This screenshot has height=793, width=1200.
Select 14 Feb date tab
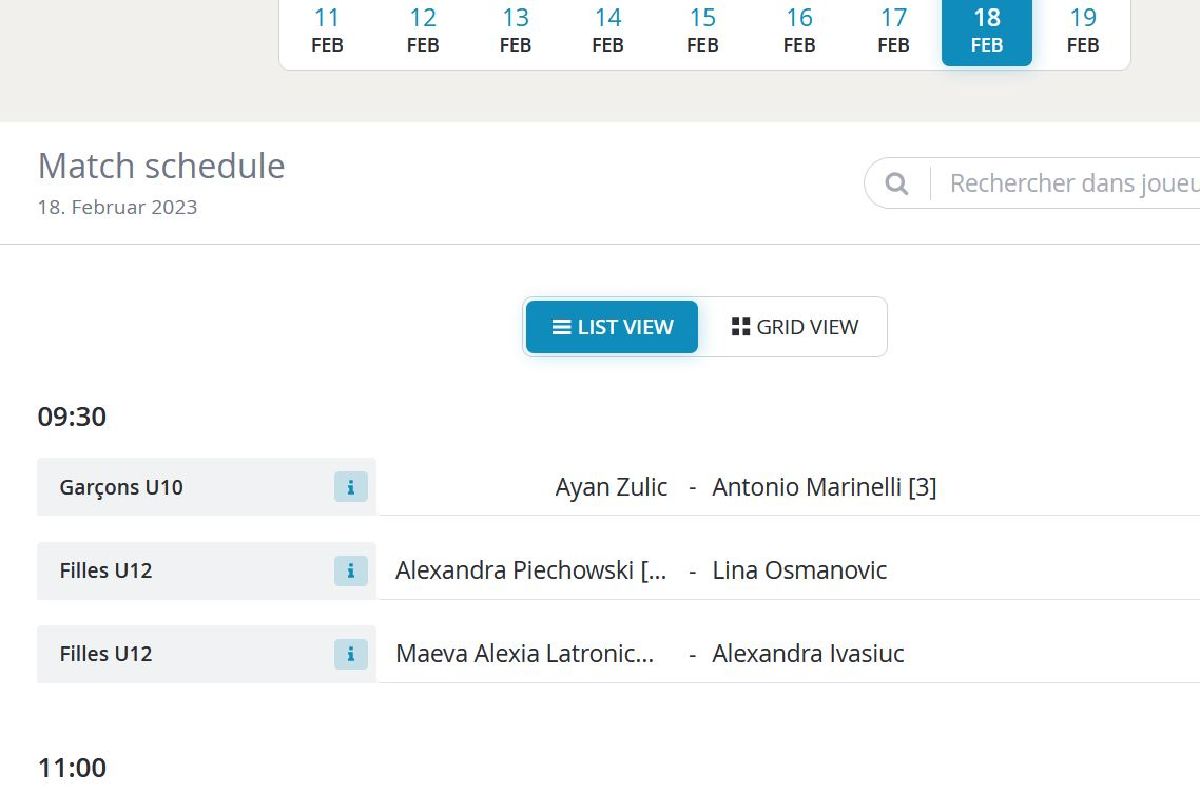(x=608, y=30)
